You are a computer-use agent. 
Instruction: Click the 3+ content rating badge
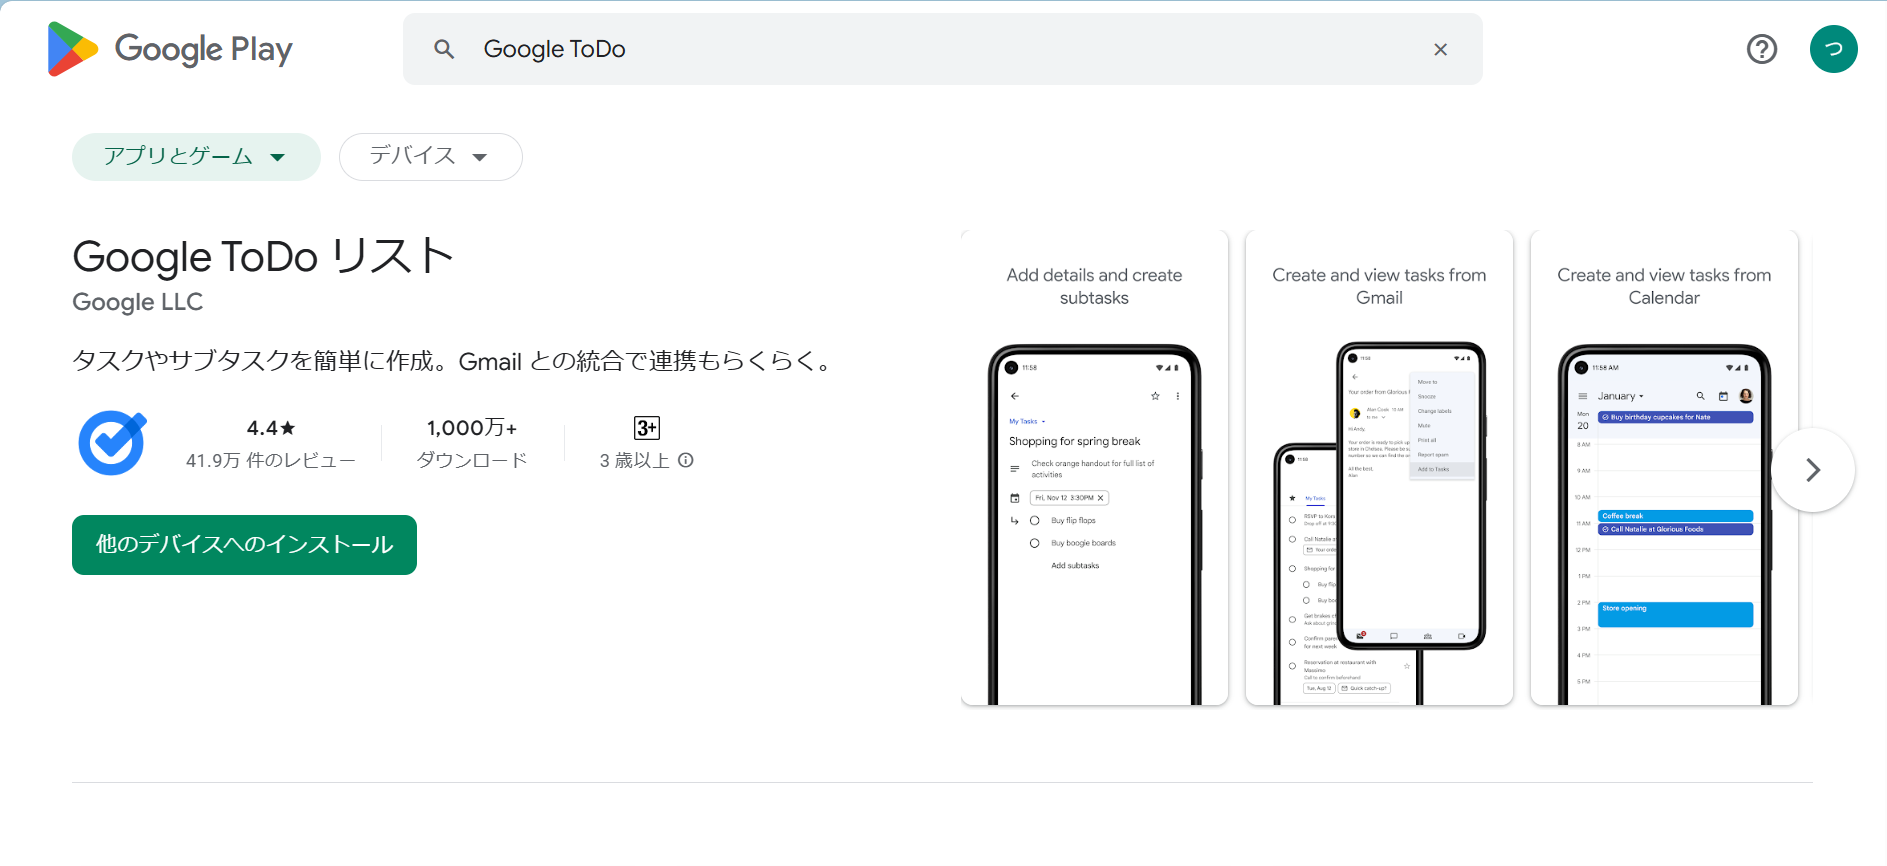(646, 428)
